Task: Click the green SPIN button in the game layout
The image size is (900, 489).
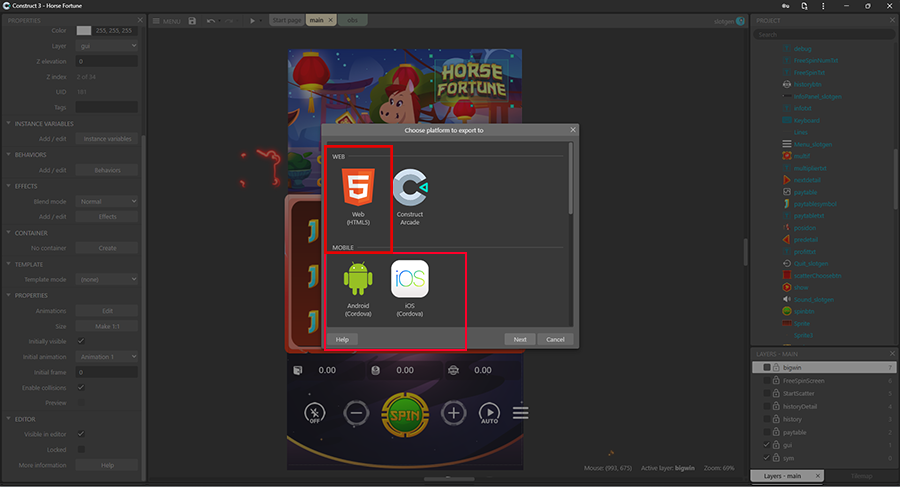Action: click(x=403, y=412)
